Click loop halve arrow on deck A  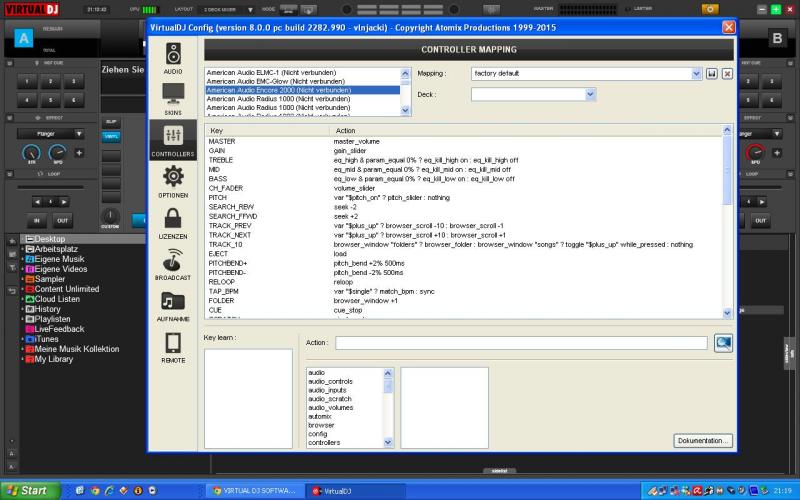pyautogui.click(x=37, y=202)
